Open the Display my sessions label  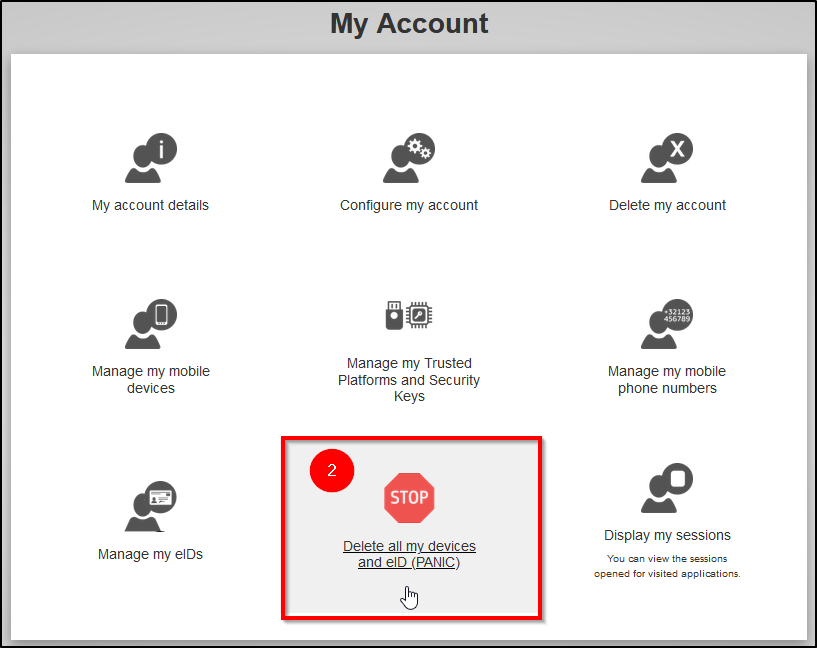(667, 535)
